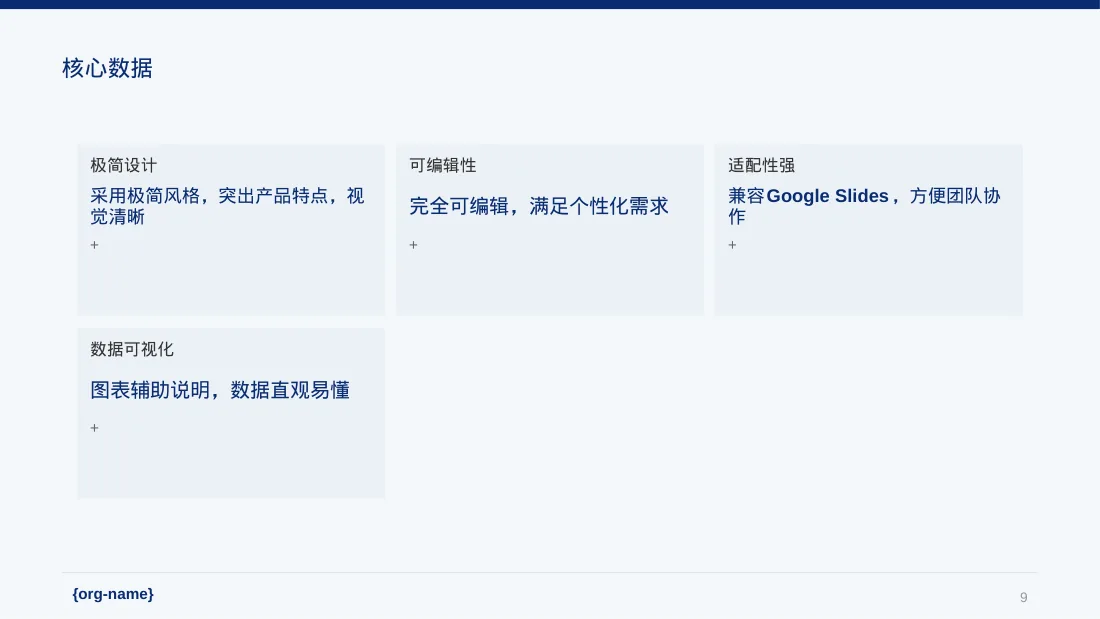Click the plus sign under 极简设计 card
The height and width of the screenshot is (619, 1100).
coord(95,245)
